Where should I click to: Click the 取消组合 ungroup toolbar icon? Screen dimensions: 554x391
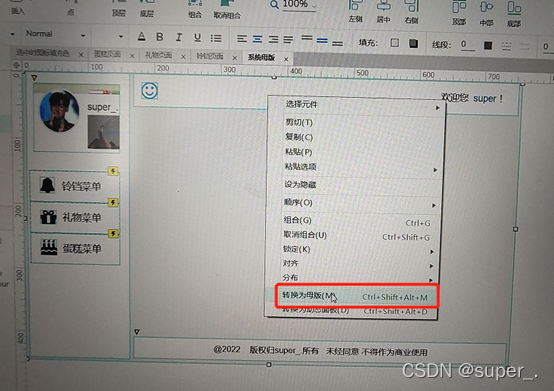[x=226, y=3]
